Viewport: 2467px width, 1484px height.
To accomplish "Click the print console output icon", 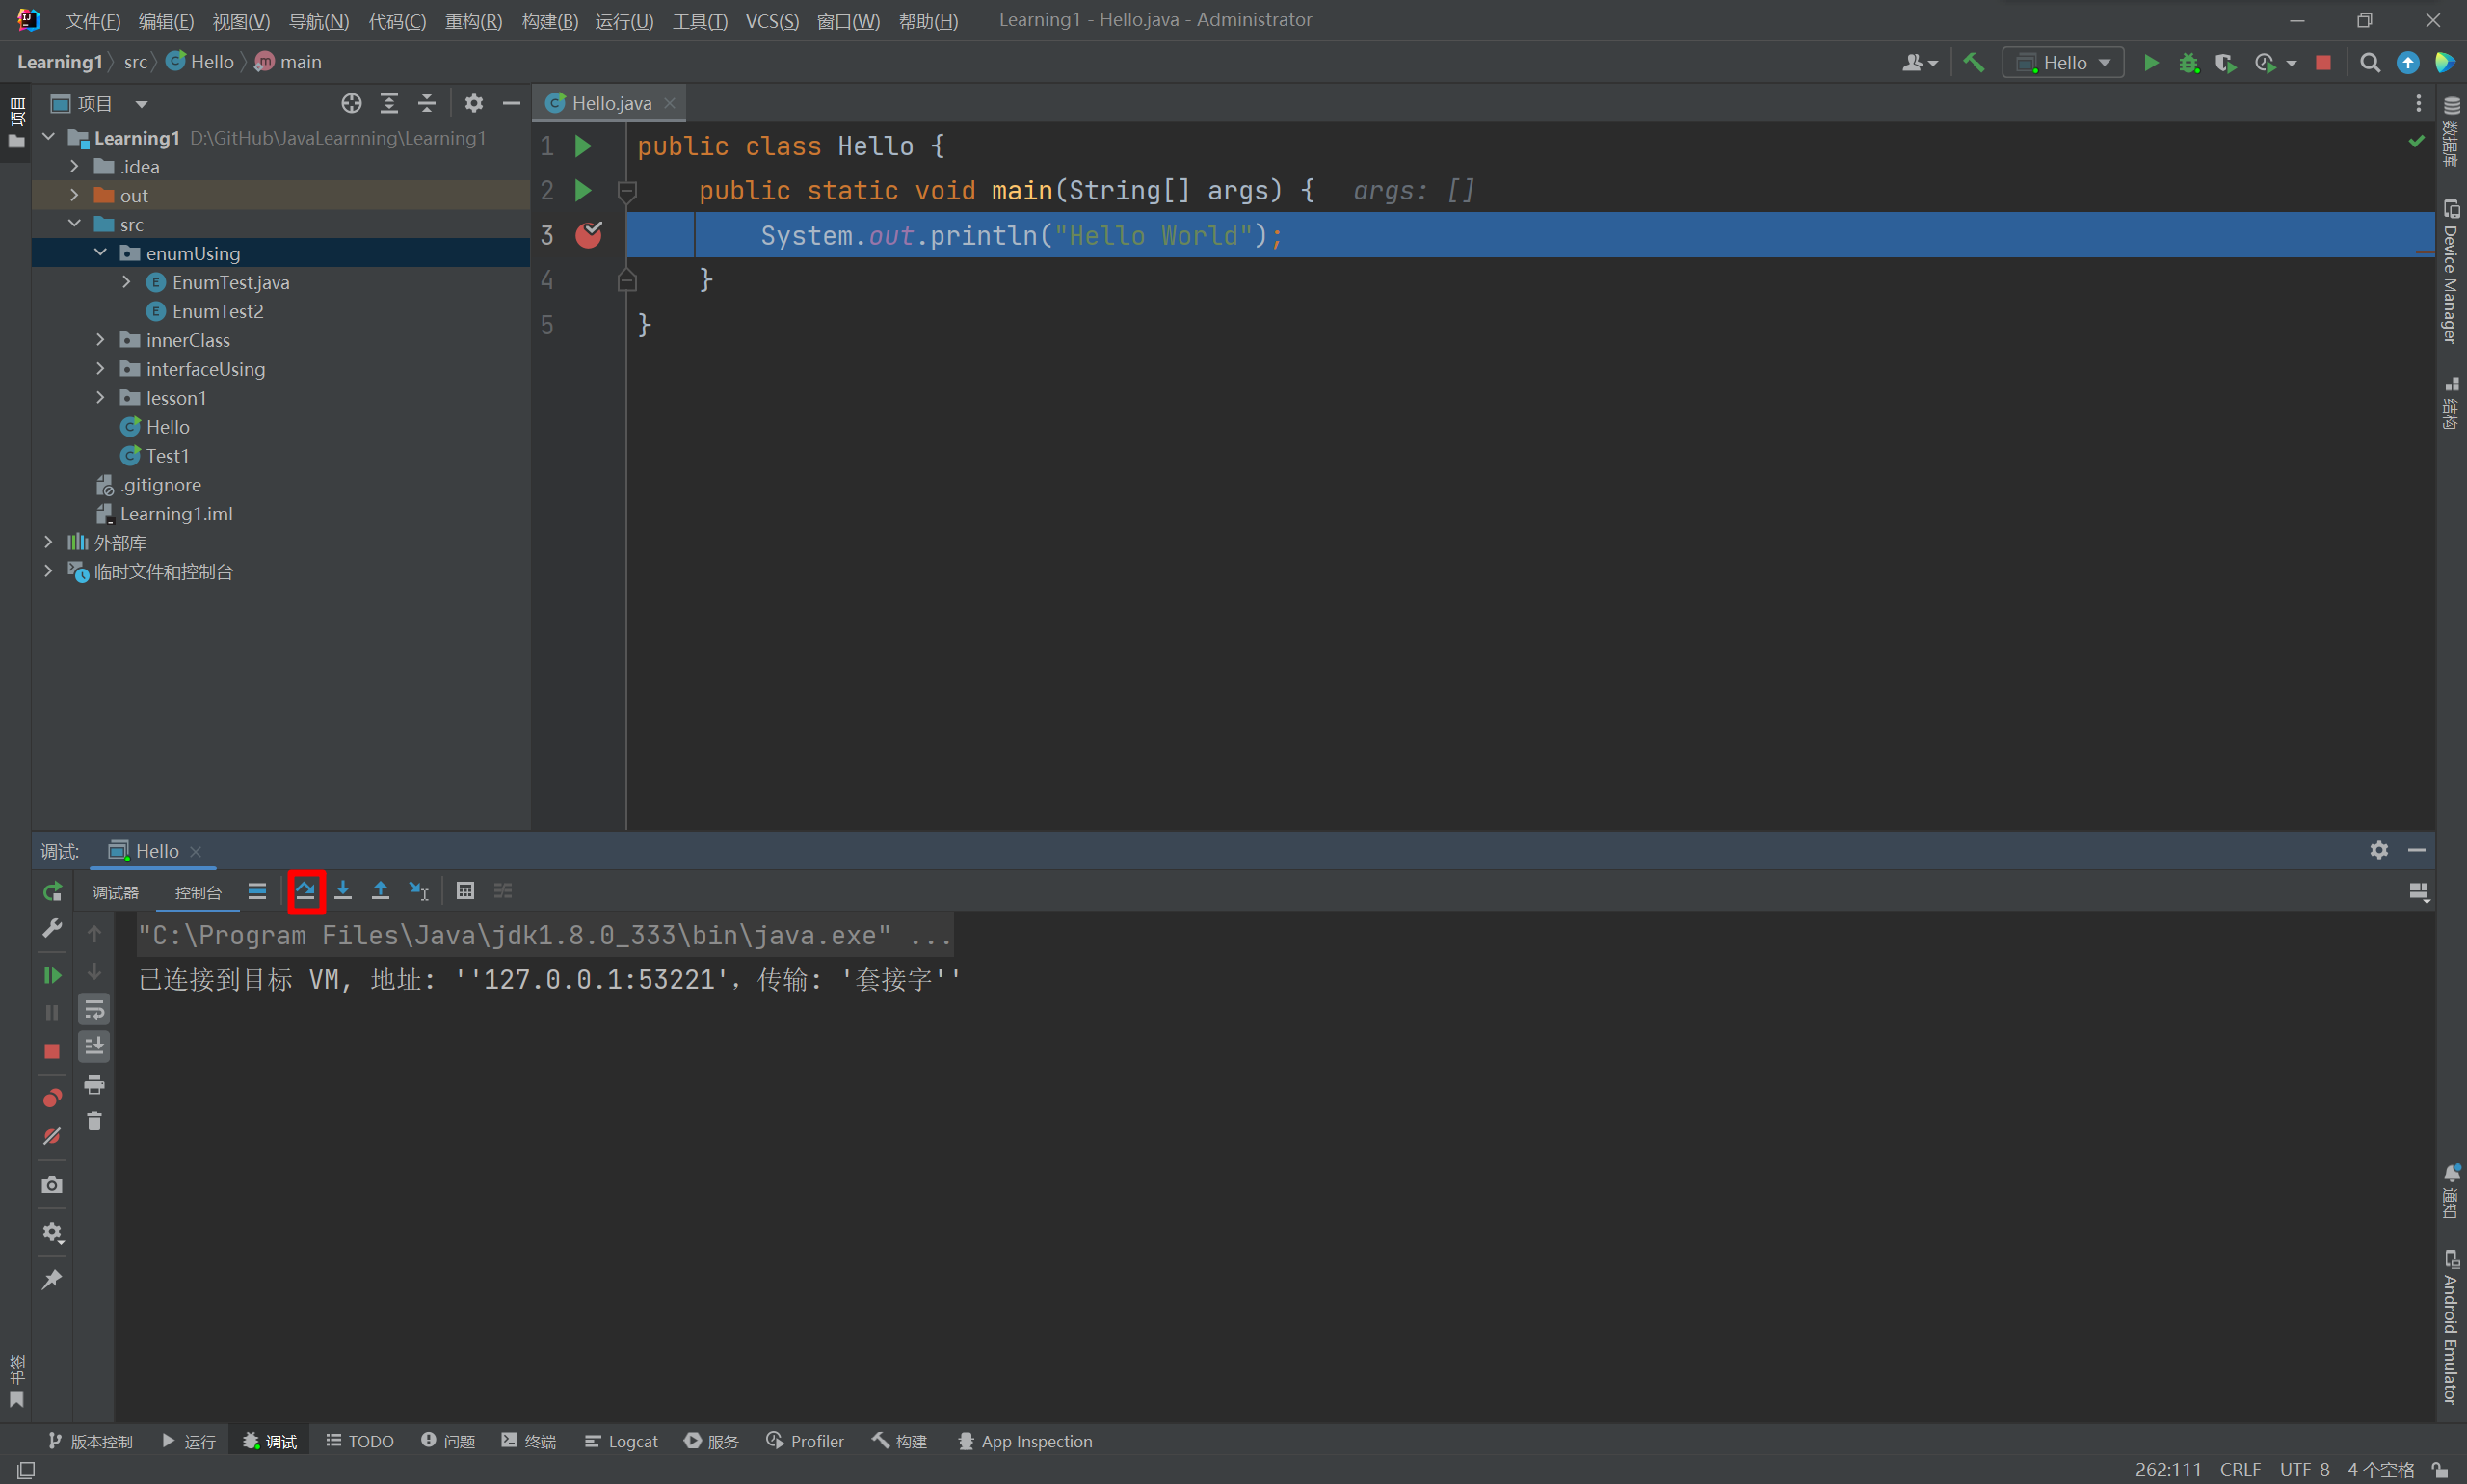I will coord(94,1085).
